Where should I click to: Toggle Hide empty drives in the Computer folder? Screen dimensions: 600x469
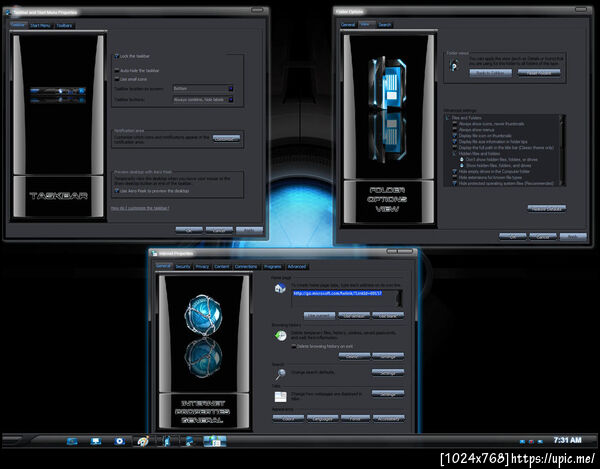455,172
